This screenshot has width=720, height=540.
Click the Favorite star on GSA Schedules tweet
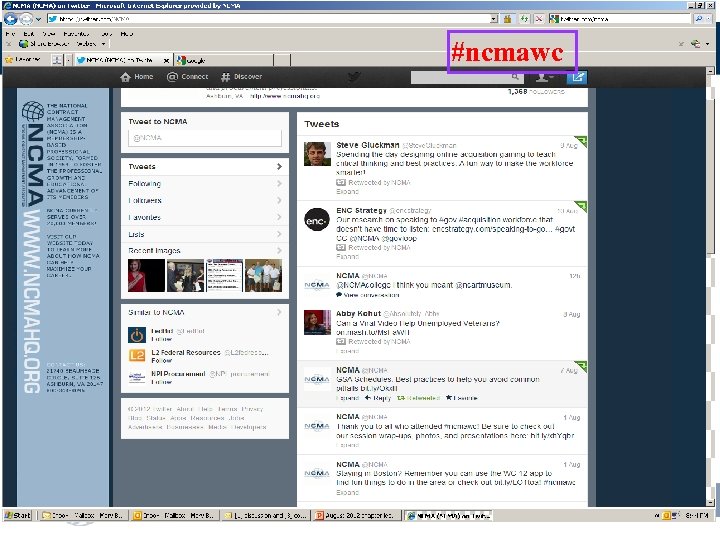point(461,398)
